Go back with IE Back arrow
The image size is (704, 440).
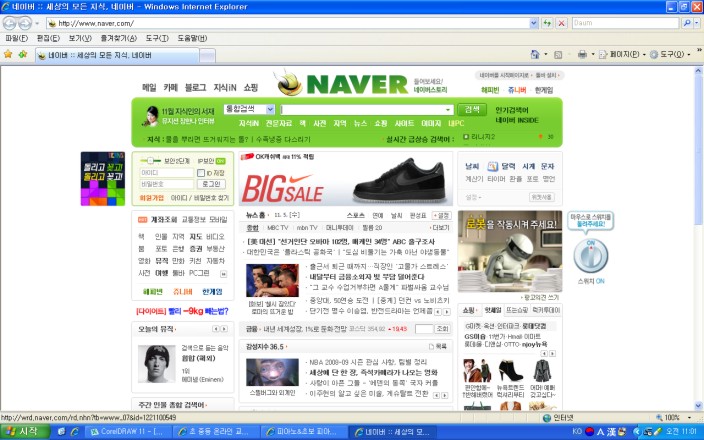(9, 23)
